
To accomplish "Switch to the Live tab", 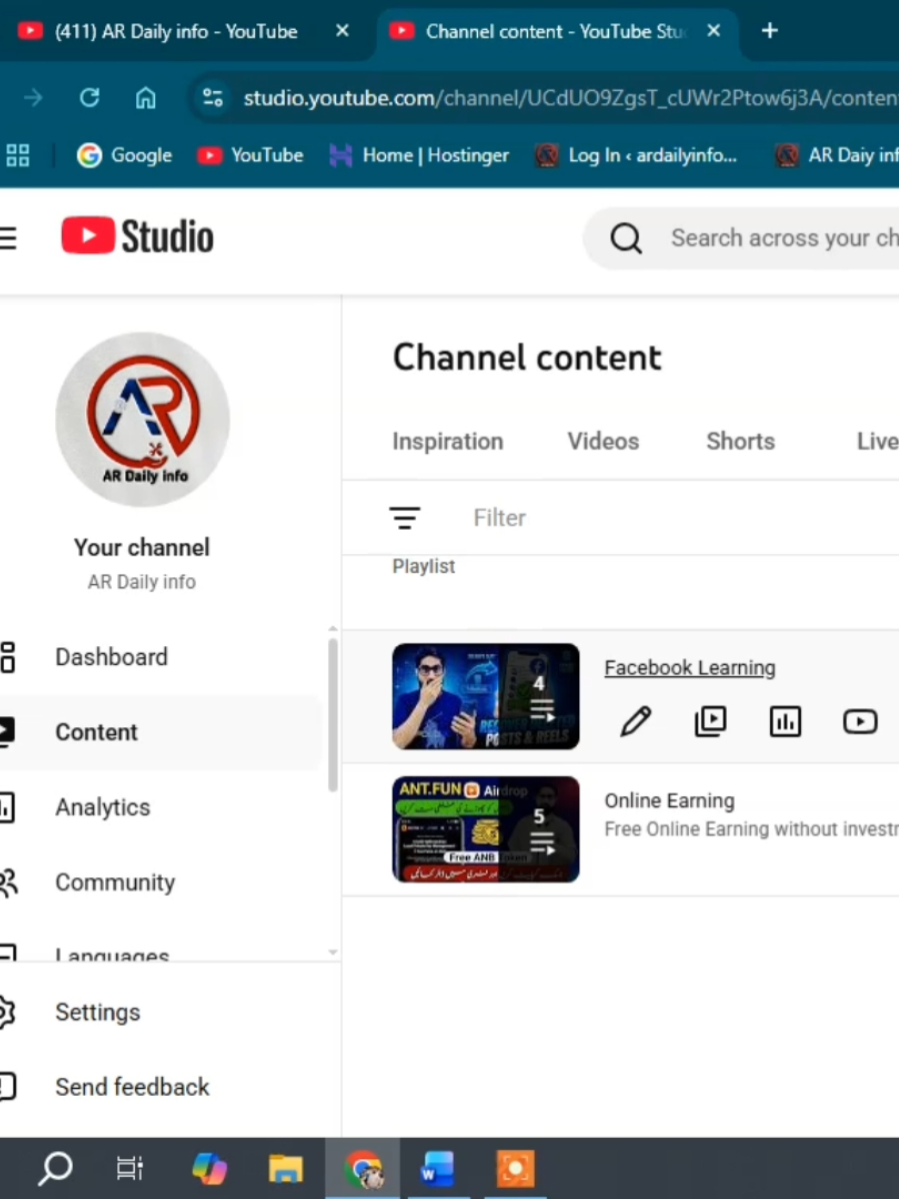I will pos(877,441).
